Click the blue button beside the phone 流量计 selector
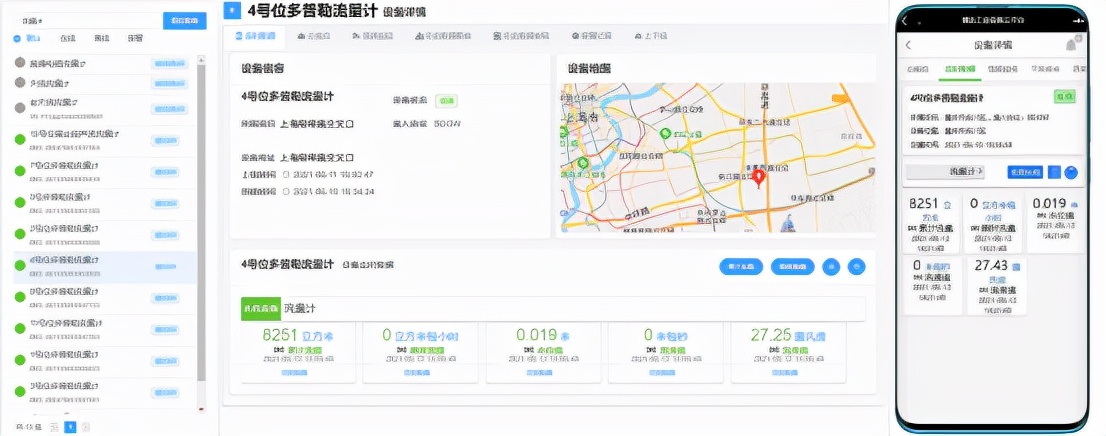This screenshot has width=1106, height=436. coord(1024,172)
